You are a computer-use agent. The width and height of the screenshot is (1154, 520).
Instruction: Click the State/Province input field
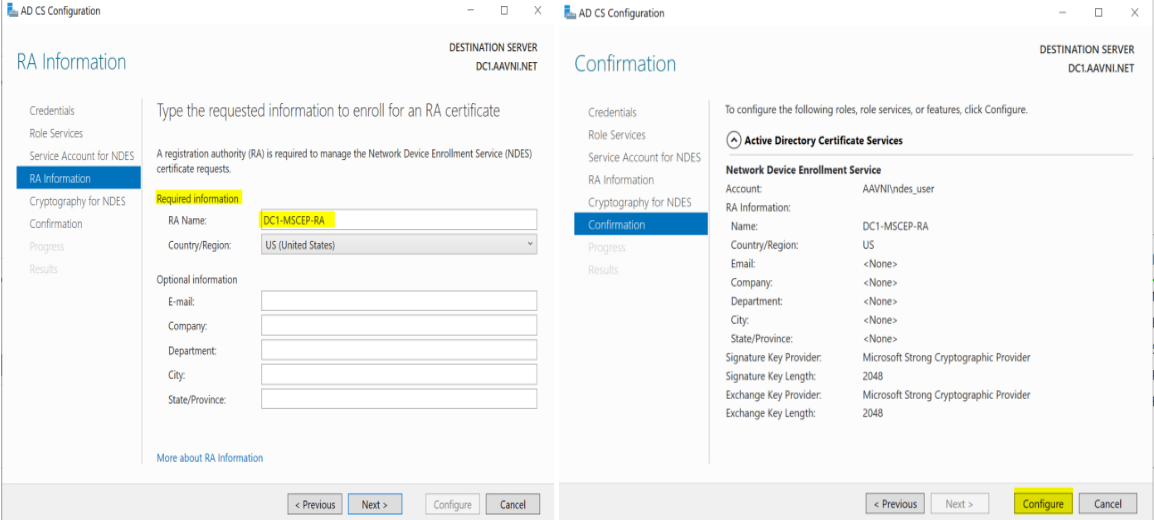point(398,400)
